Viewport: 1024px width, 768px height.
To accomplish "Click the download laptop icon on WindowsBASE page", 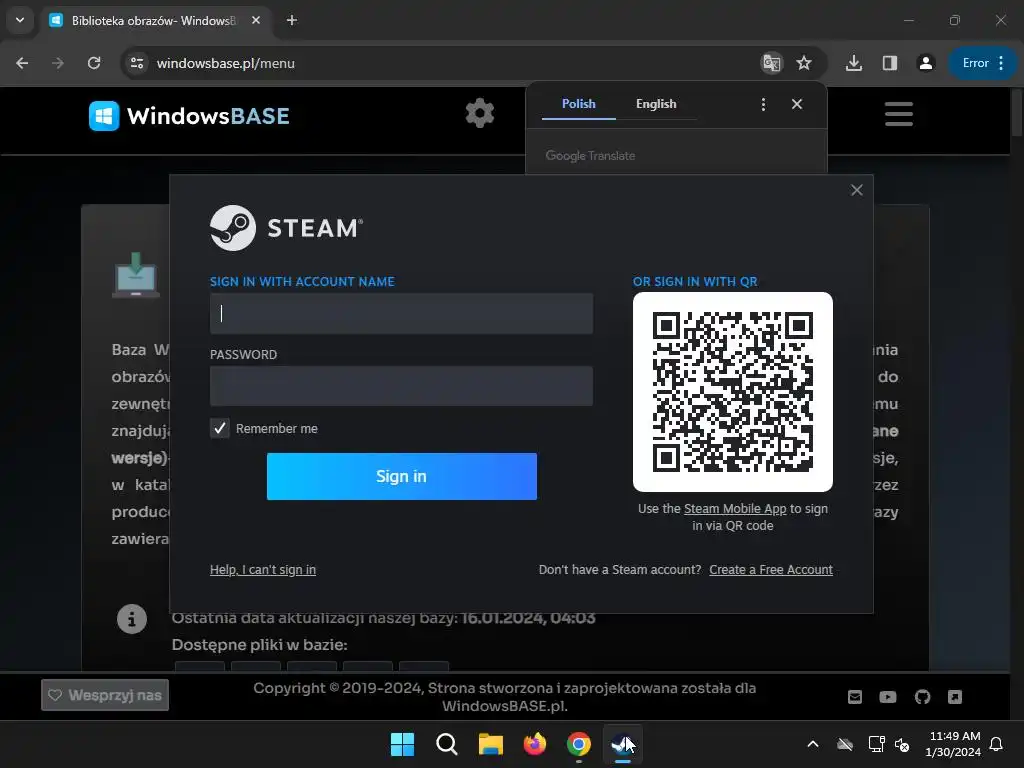I will click(136, 274).
